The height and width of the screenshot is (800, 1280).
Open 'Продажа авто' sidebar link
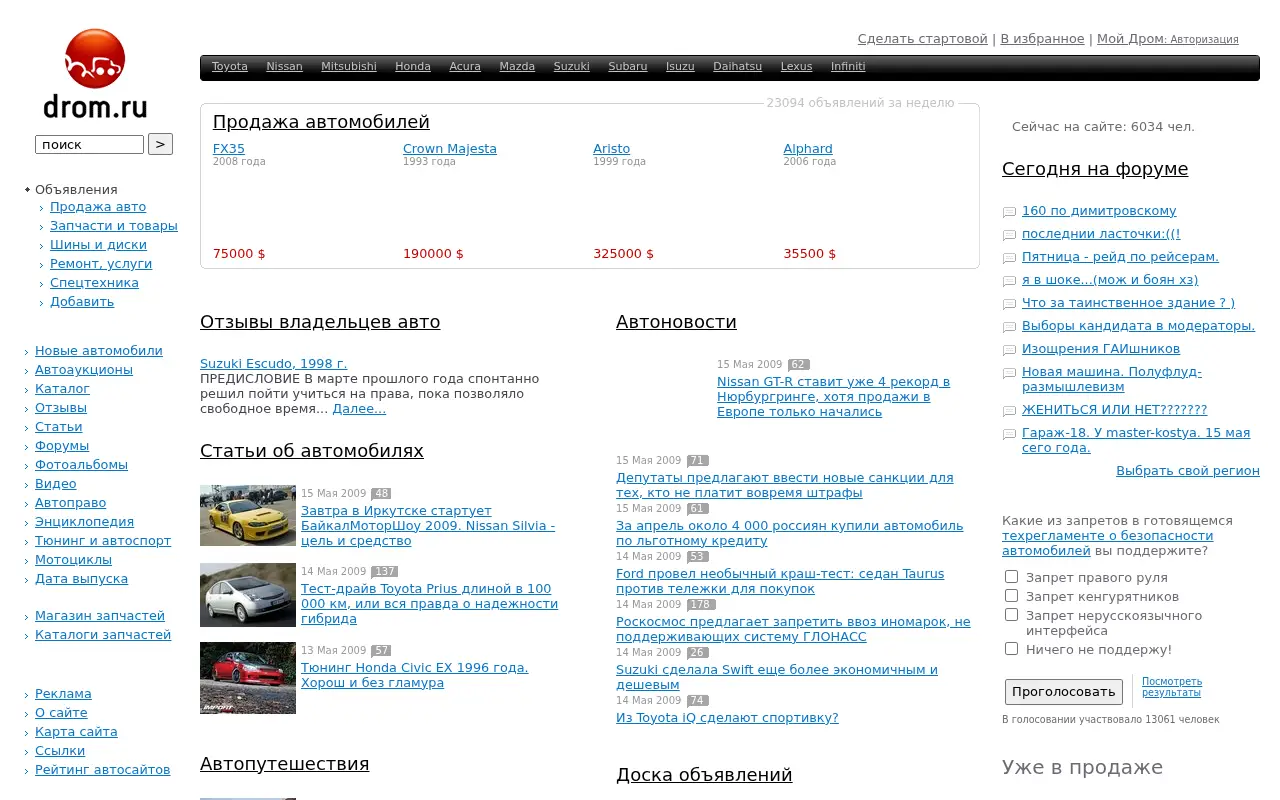click(x=98, y=207)
